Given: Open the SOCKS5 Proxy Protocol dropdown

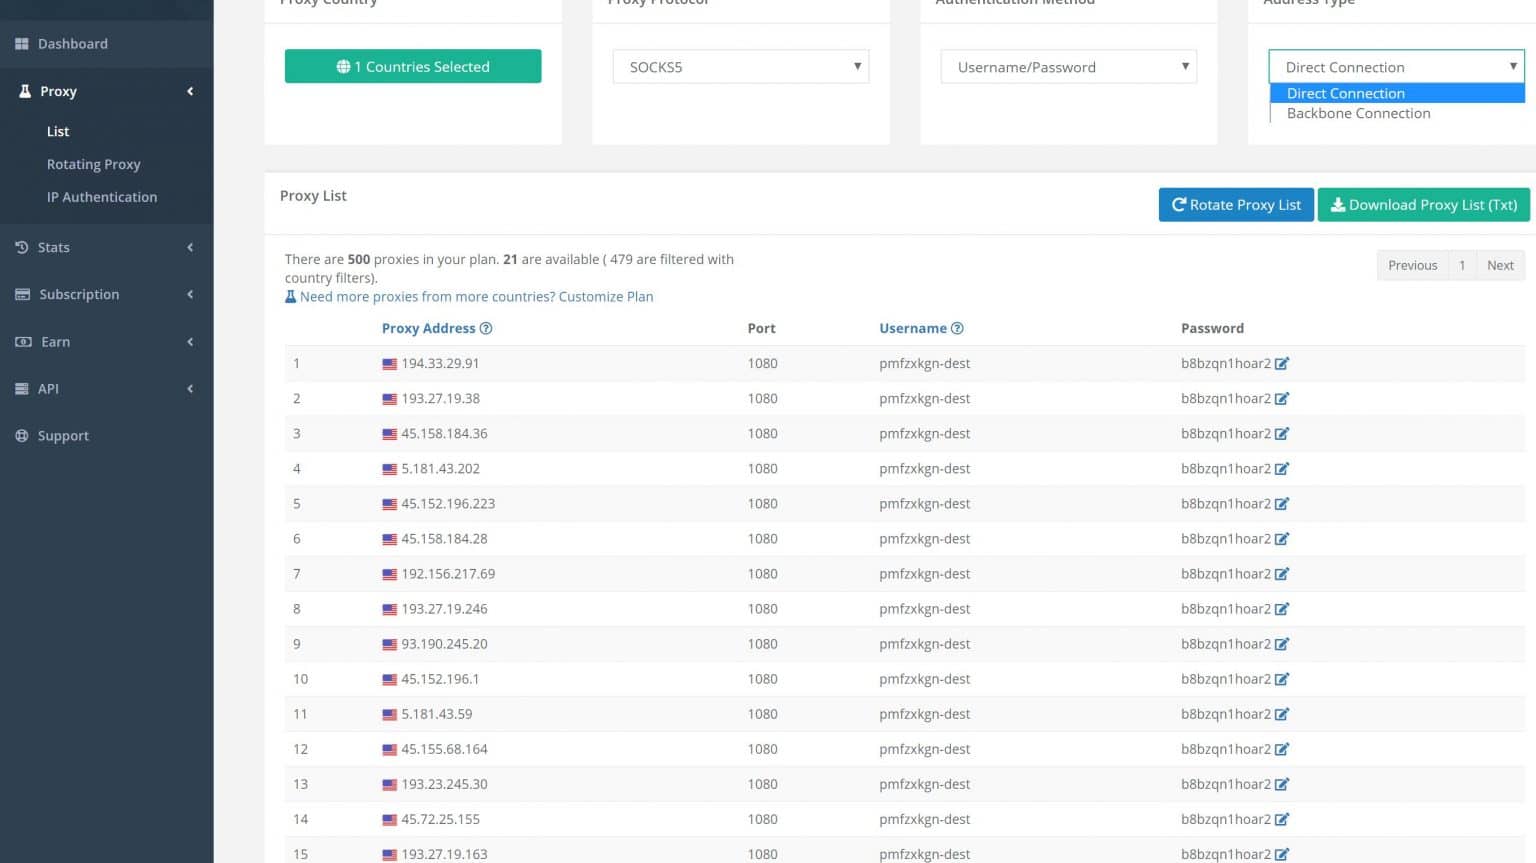Looking at the screenshot, I should [740, 66].
